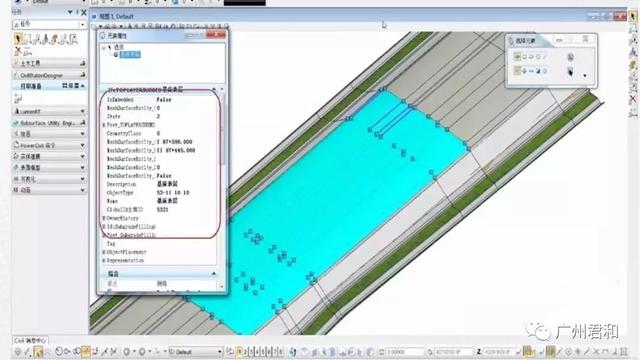Select the new selection mode icon
This screenshot has width=640, height=360.
517,71
